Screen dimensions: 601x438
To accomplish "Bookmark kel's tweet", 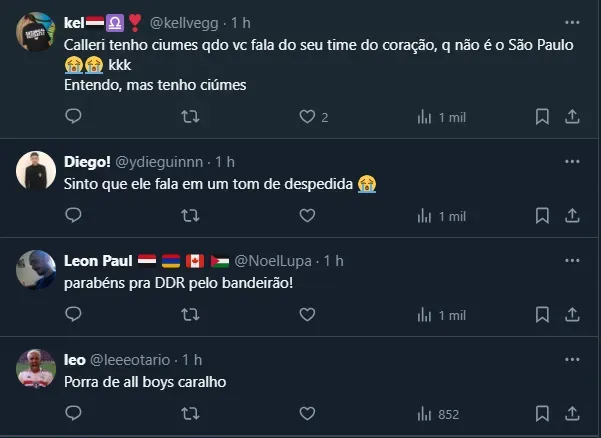I will 541,117.
